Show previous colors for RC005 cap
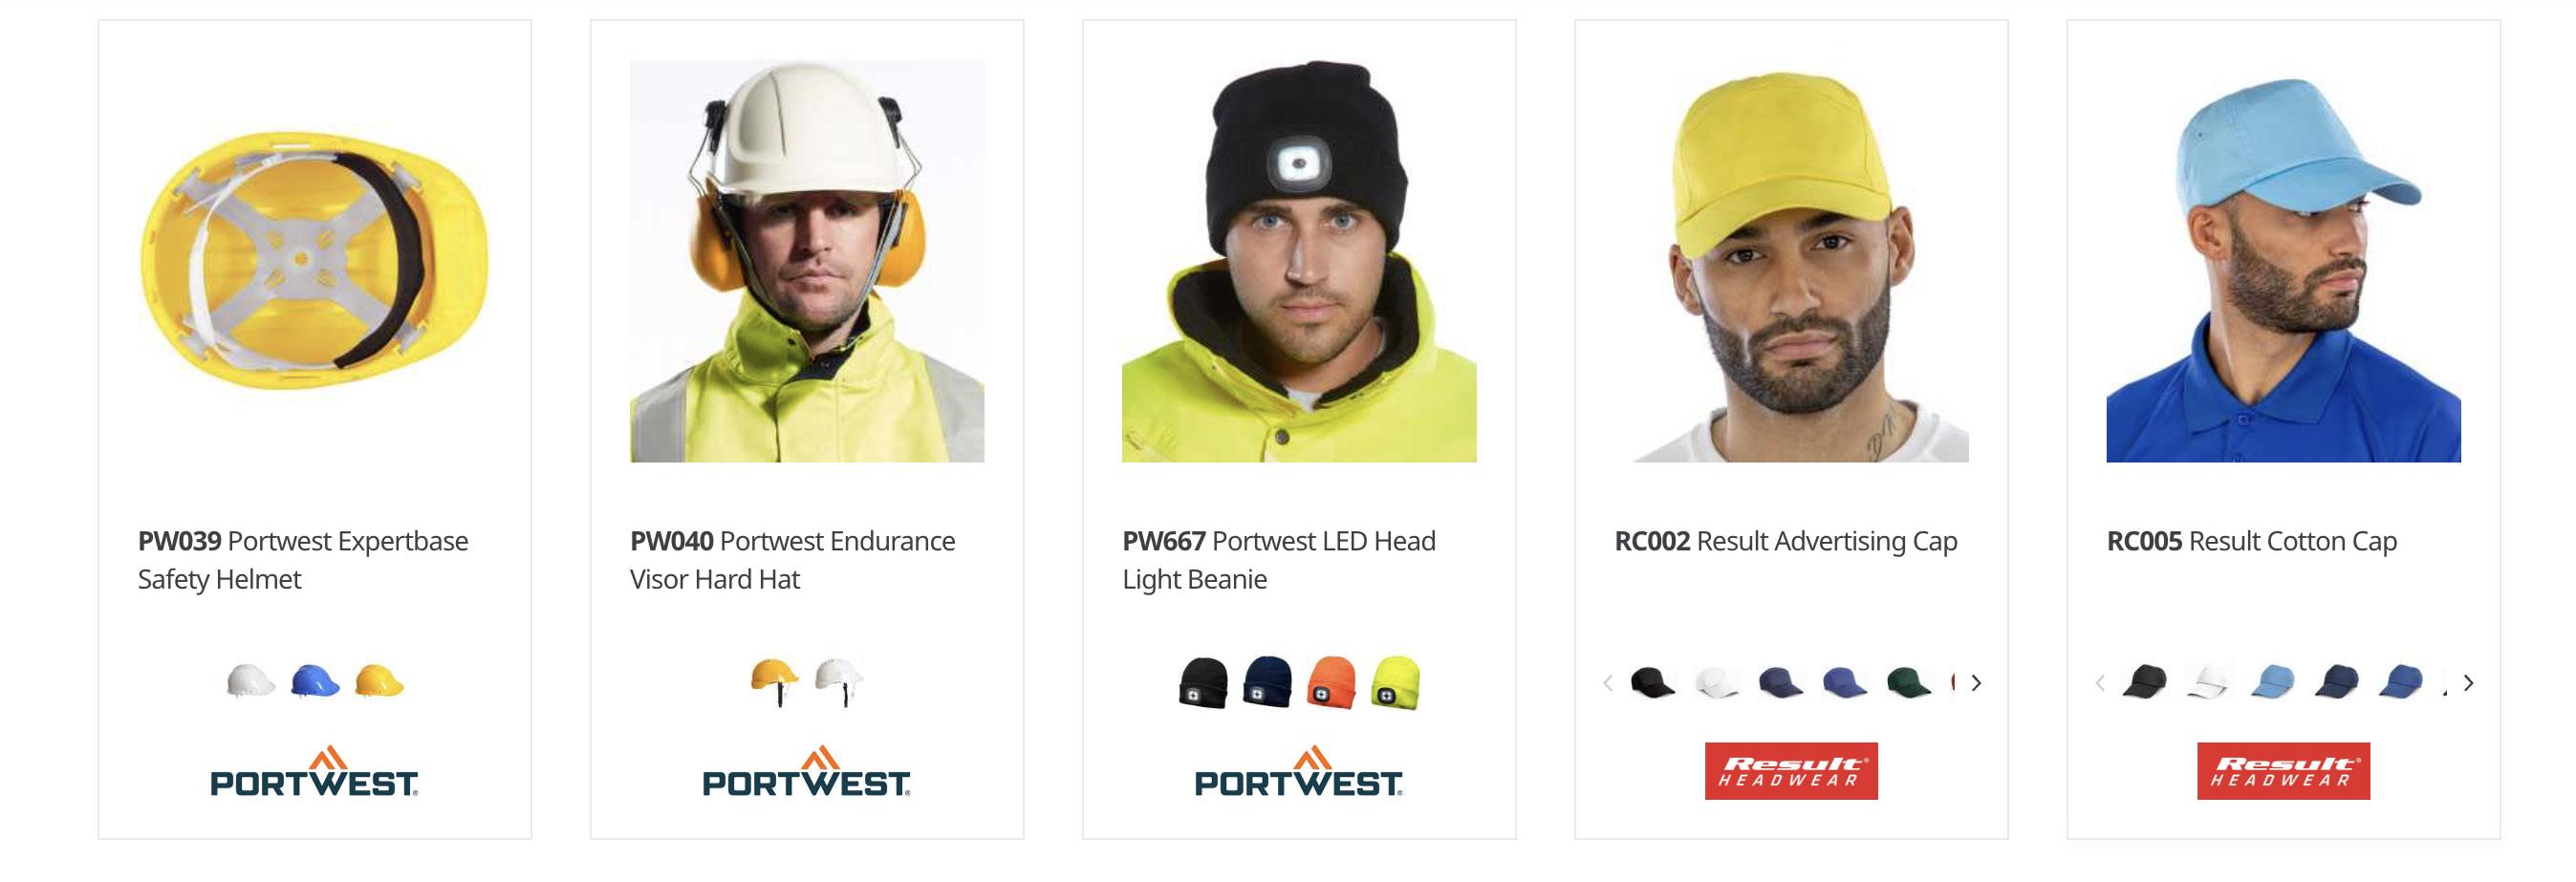Screen dimensions: 2576x882 pos(2100,683)
